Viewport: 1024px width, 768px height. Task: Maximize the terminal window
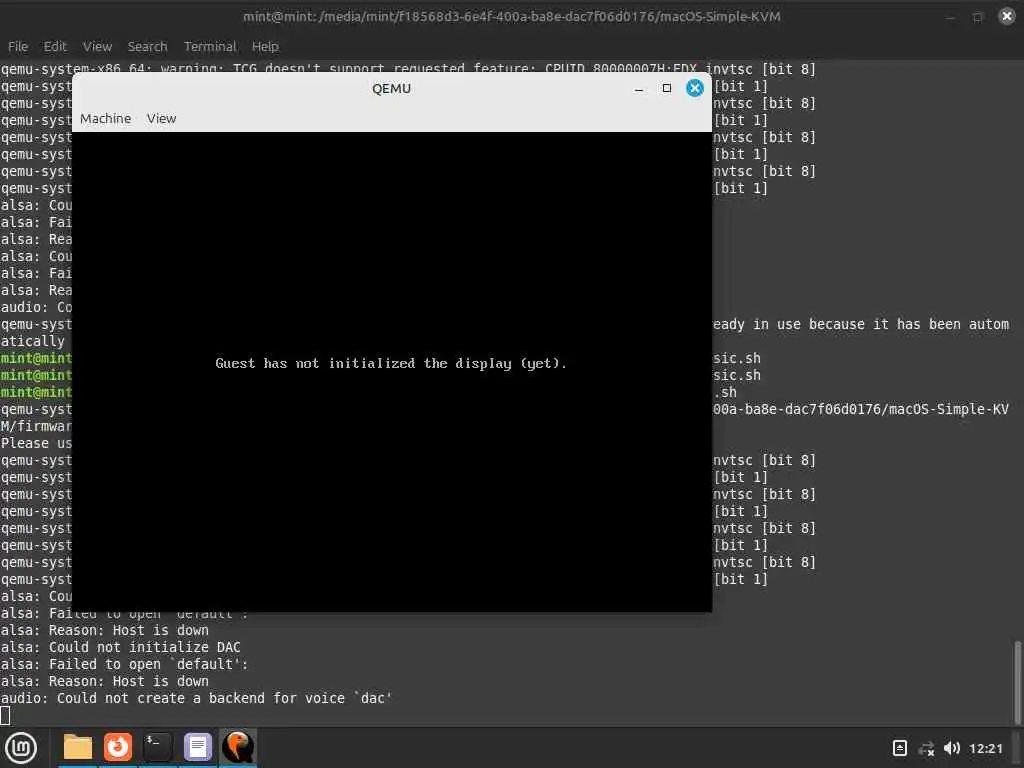click(978, 17)
